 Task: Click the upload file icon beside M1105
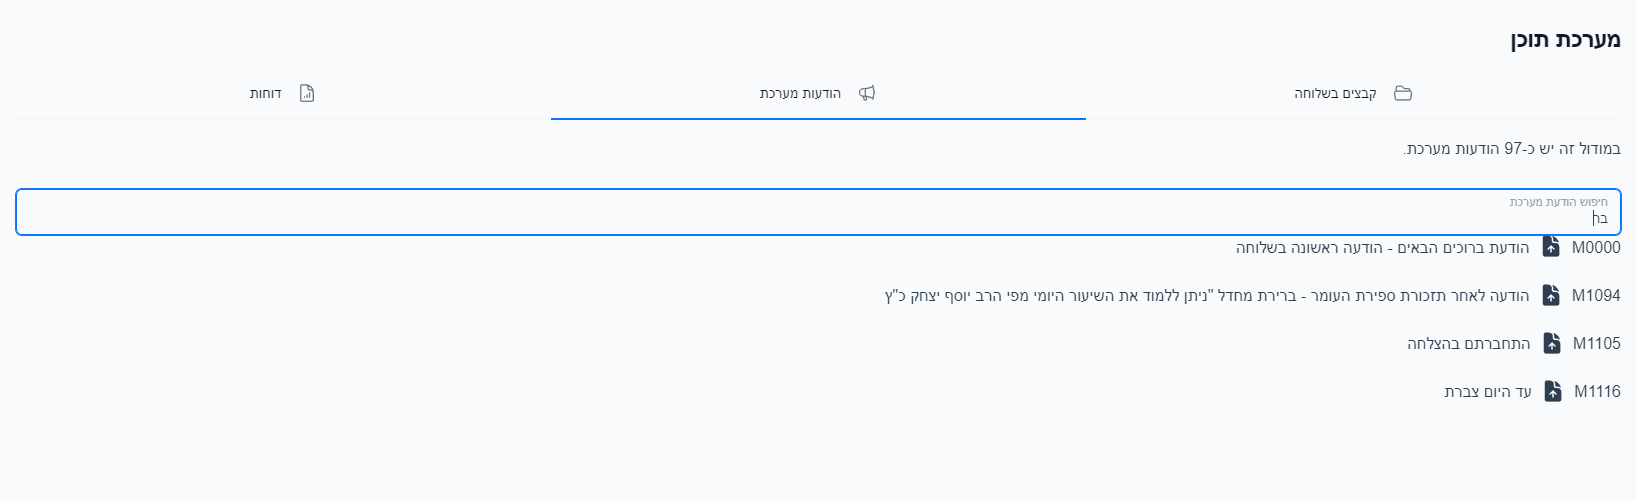tap(1552, 343)
